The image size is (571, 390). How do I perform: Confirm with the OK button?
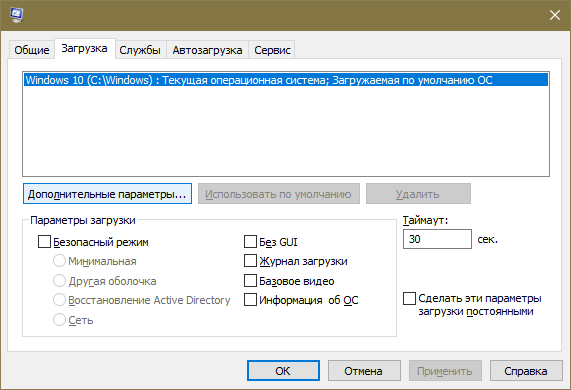click(283, 371)
